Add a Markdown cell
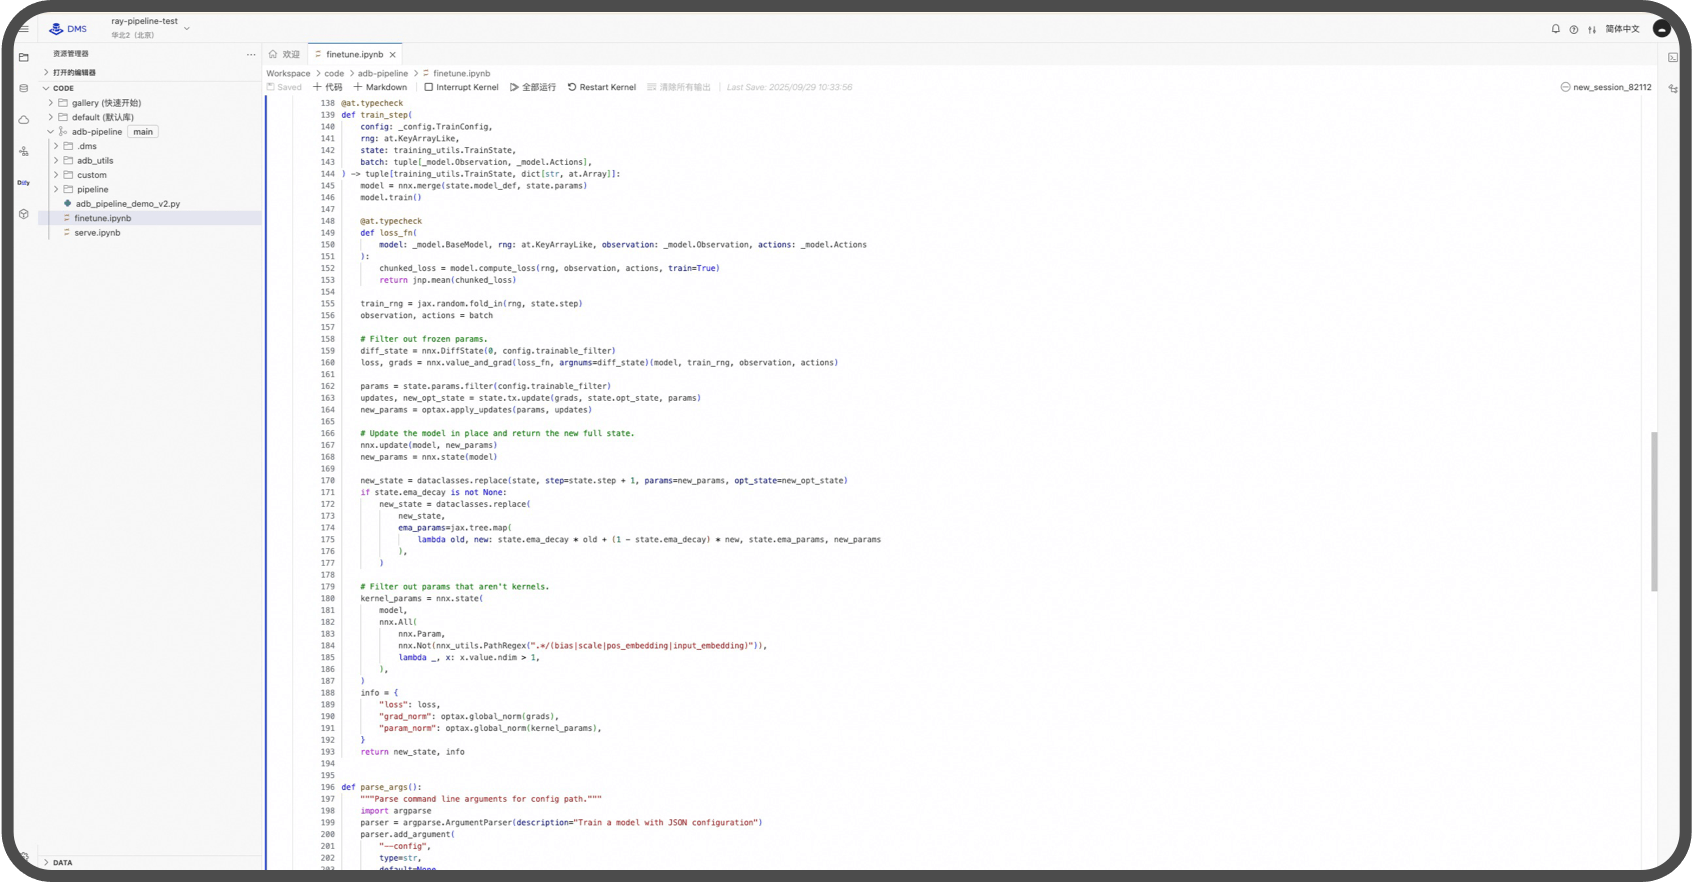The height and width of the screenshot is (882, 1692). (x=380, y=87)
